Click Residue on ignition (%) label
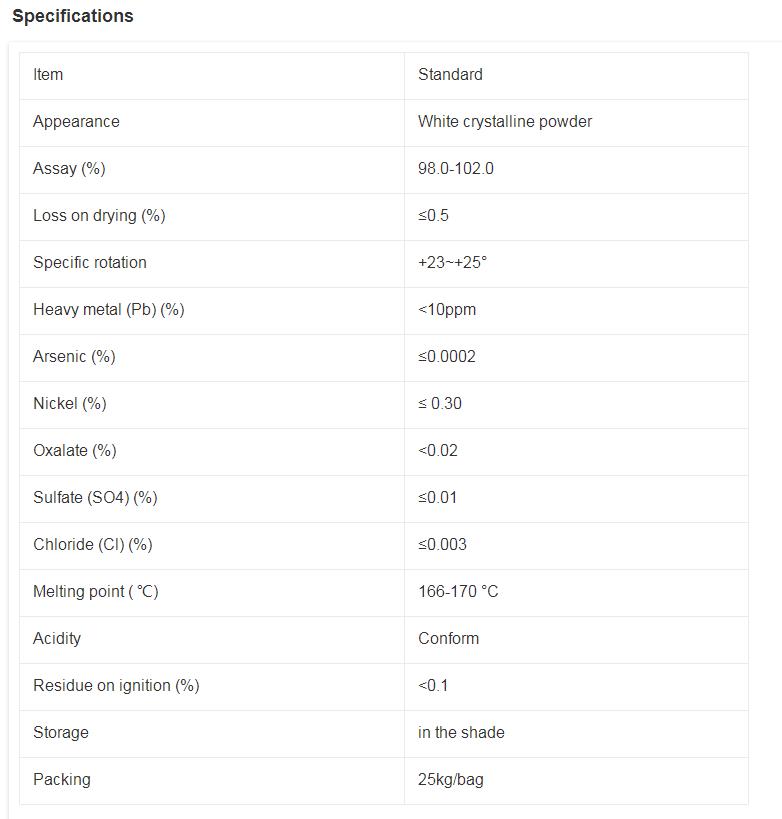Screen dimensions: 782x819 [116, 685]
